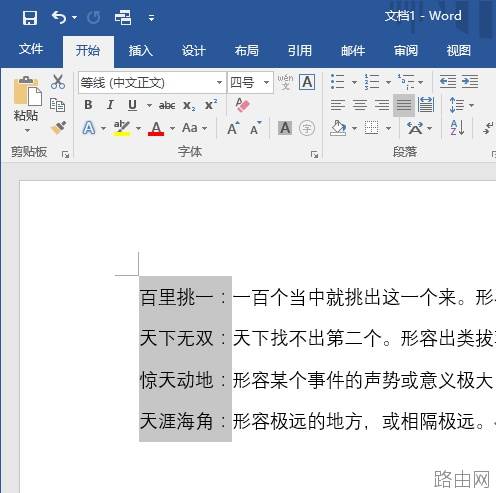
Task: Toggle underline formatting
Action: click(x=132, y=105)
